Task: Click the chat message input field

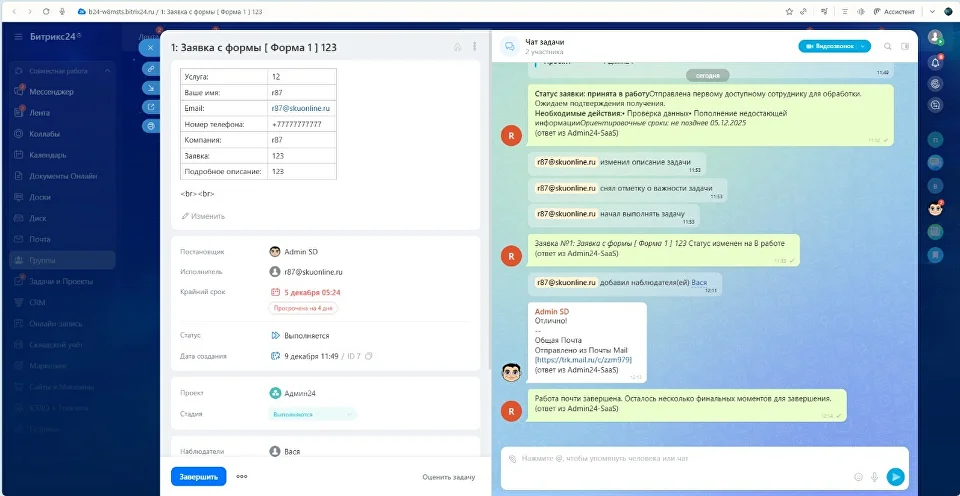Action: [x=680, y=459]
